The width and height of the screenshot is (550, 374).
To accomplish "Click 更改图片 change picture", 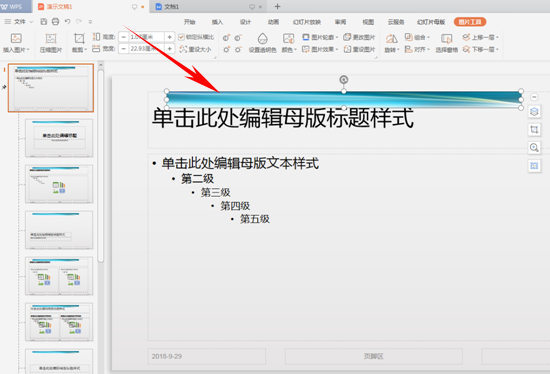I will 359,37.
